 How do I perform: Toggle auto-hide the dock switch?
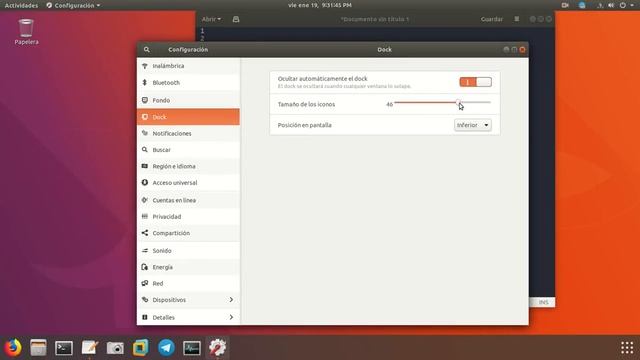(476, 82)
